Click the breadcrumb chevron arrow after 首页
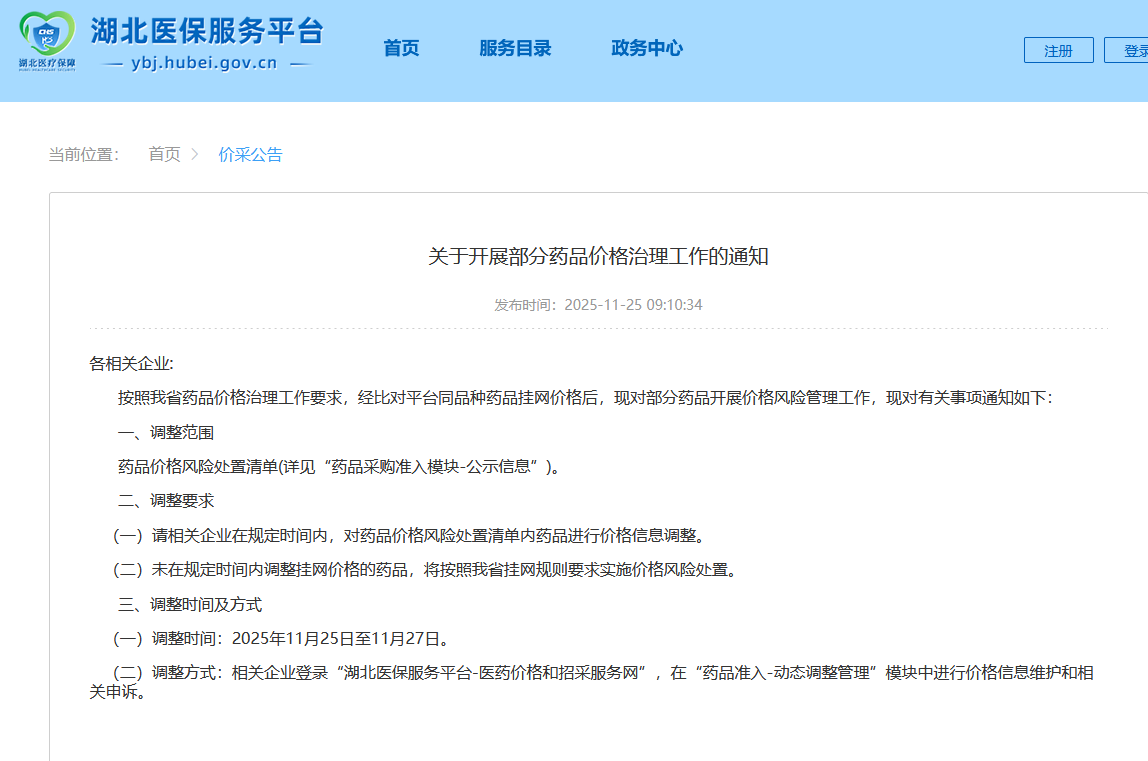 tap(195, 154)
